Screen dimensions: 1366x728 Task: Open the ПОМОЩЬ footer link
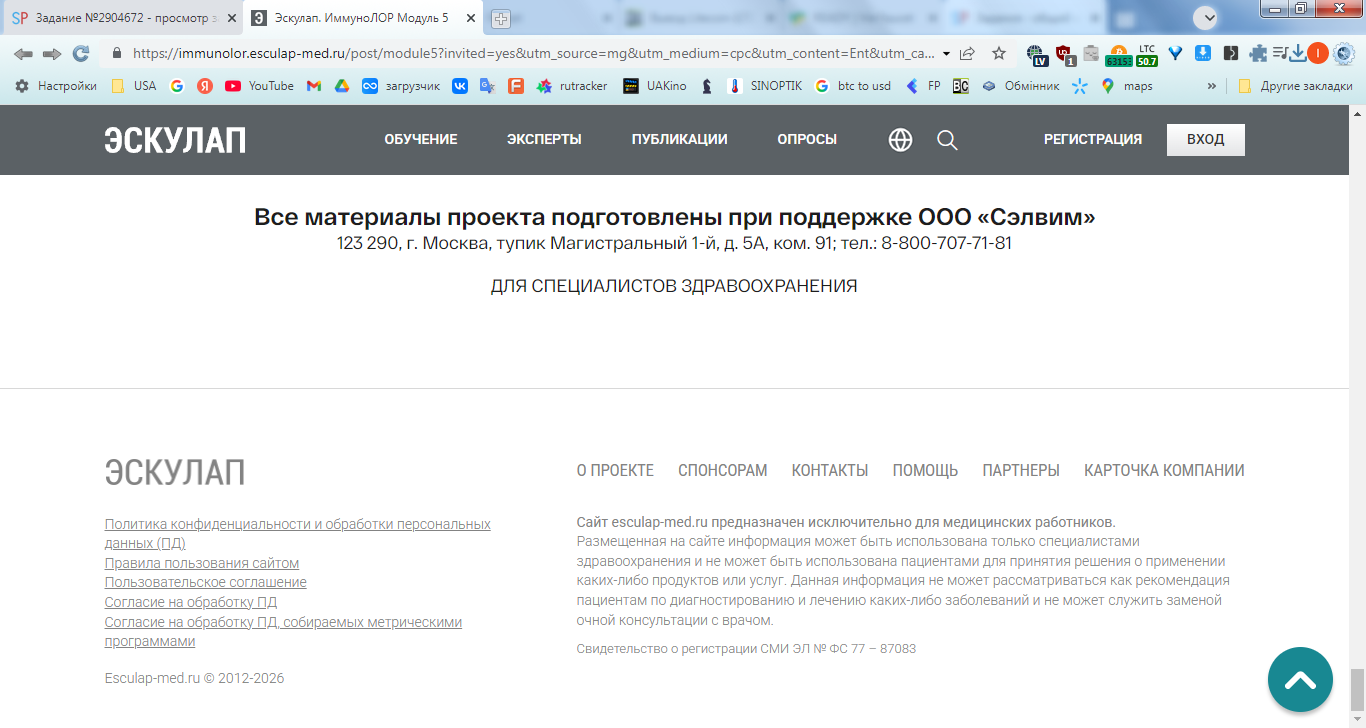pos(925,470)
